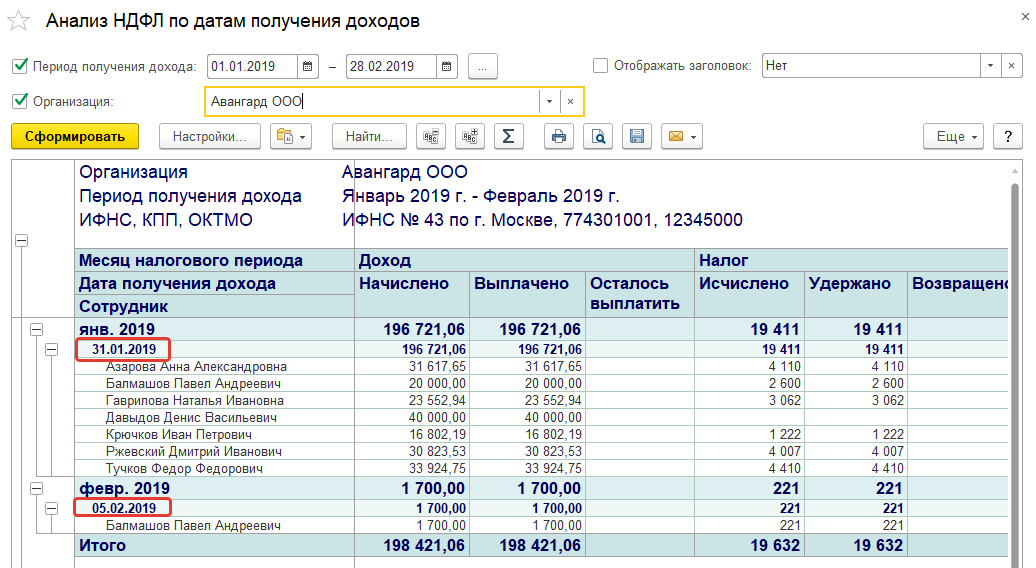Open calendar picker for end date 28.02.2019
The width and height of the screenshot is (1036, 568).
[x=447, y=67]
